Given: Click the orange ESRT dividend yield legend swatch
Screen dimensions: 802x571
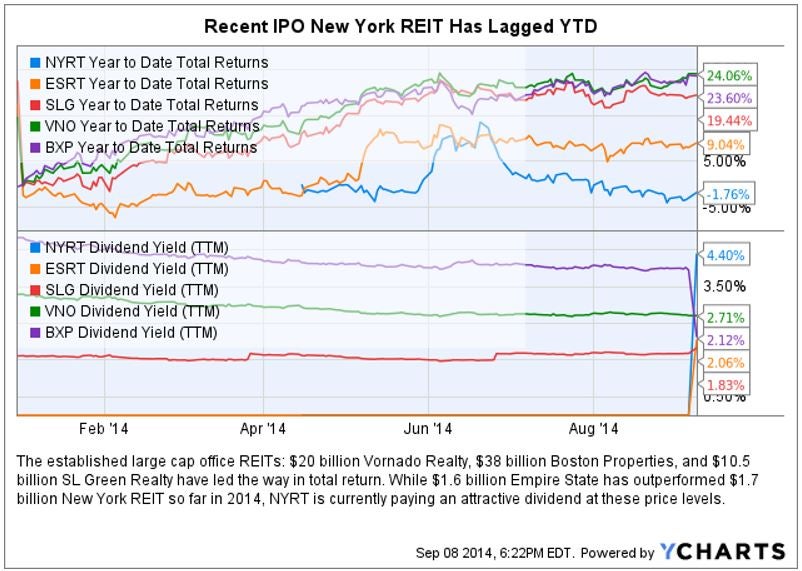Looking at the screenshot, I should [x=35, y=270].
